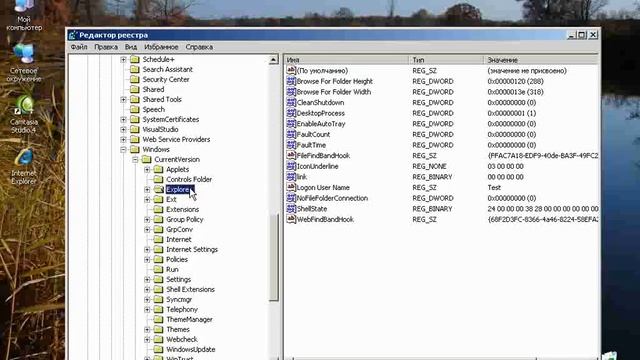Select the Ext key
The width and height of the screenshot is (640, 360).
click(x=171, y=200)
